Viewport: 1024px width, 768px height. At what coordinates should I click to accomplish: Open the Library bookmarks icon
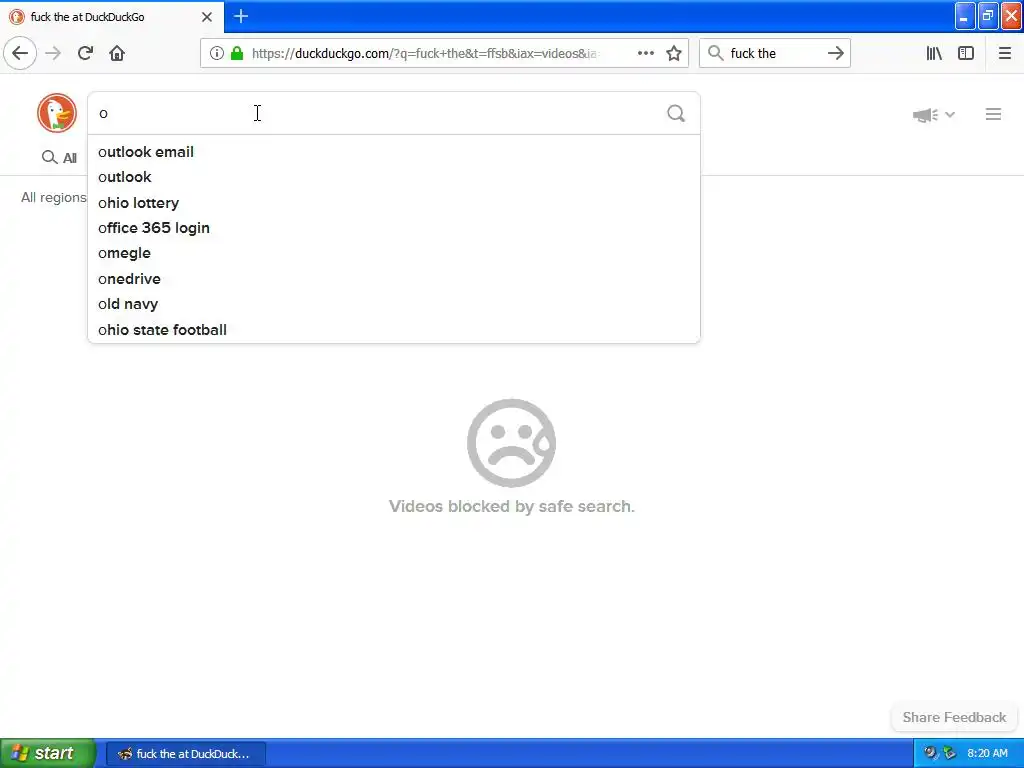point(934,54)
